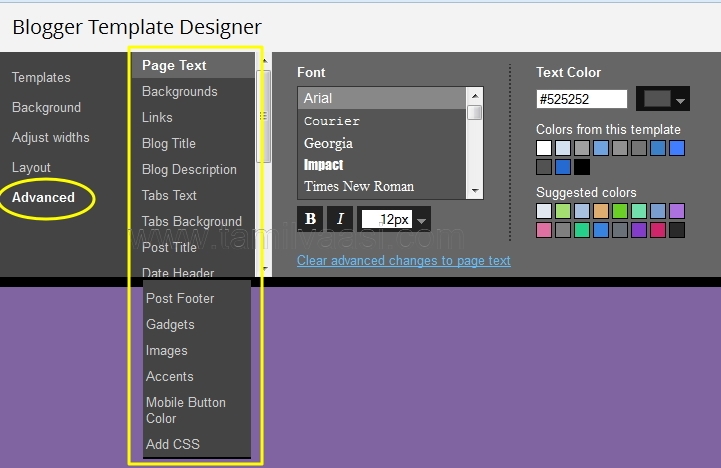Click the #525252 text color hex field
Screen dimensions: 721x468
tap(582, 99)
